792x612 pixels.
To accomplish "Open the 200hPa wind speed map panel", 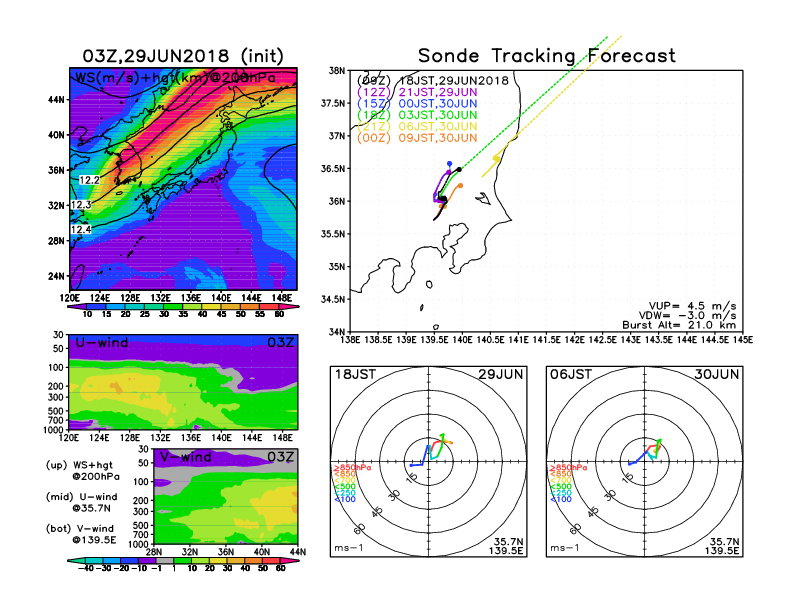I will coord(183,179).
